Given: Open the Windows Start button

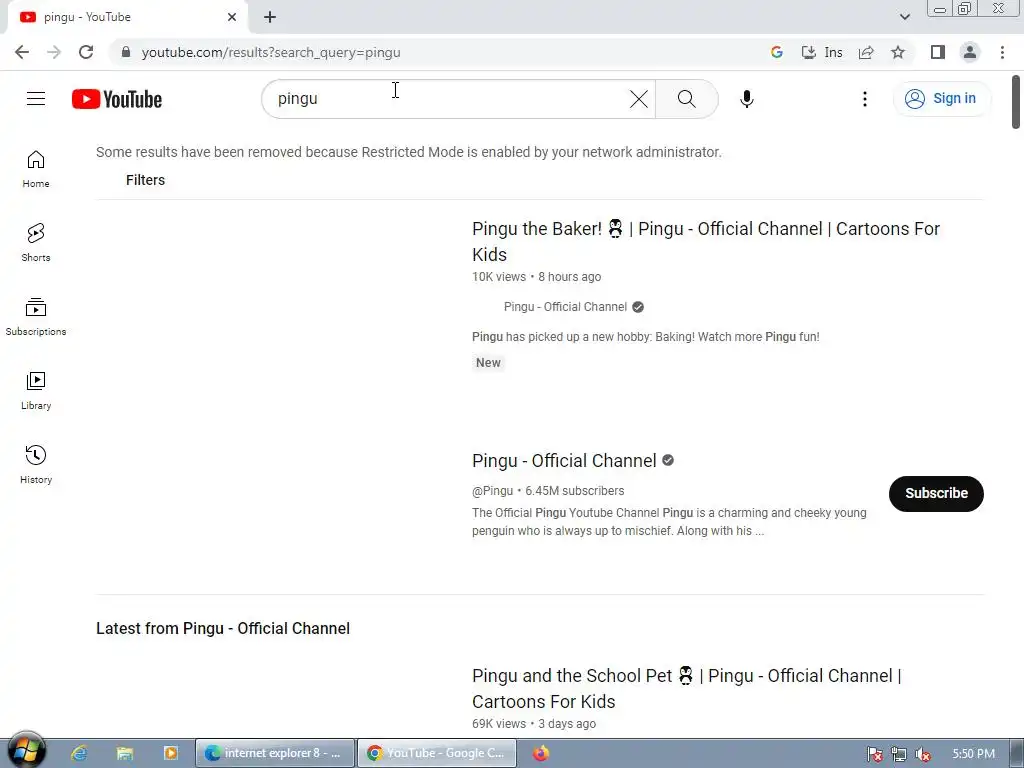Looking at the screenshot, I should [x=26, y=750].
